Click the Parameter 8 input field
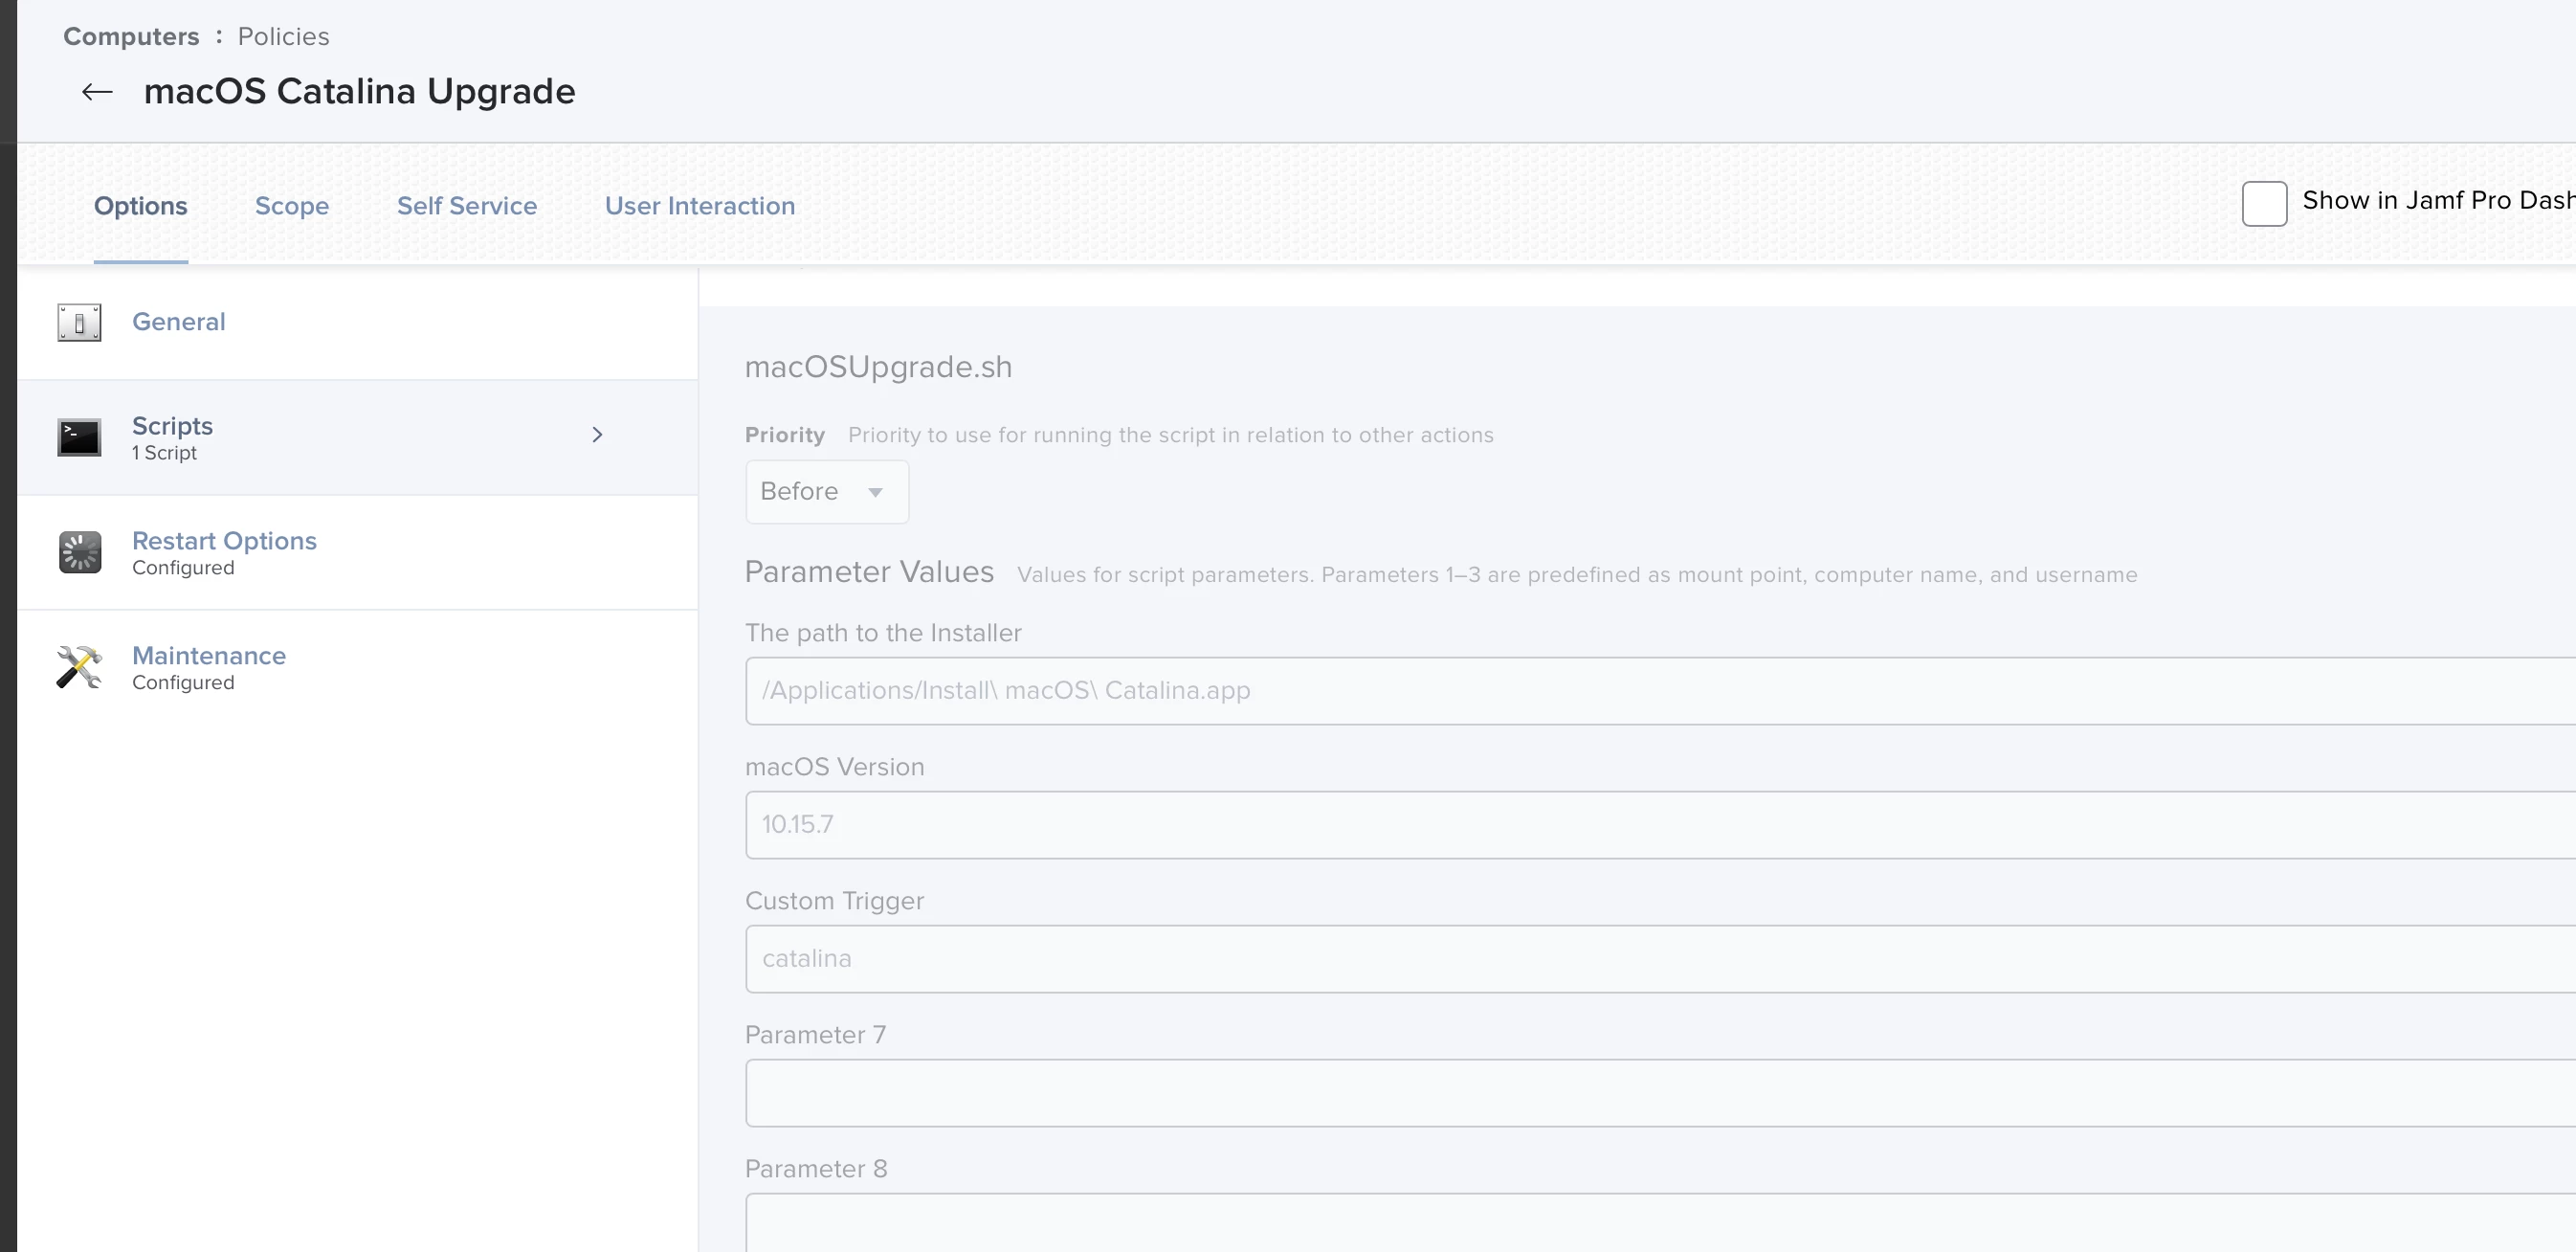 (x=1660, y=1222)
